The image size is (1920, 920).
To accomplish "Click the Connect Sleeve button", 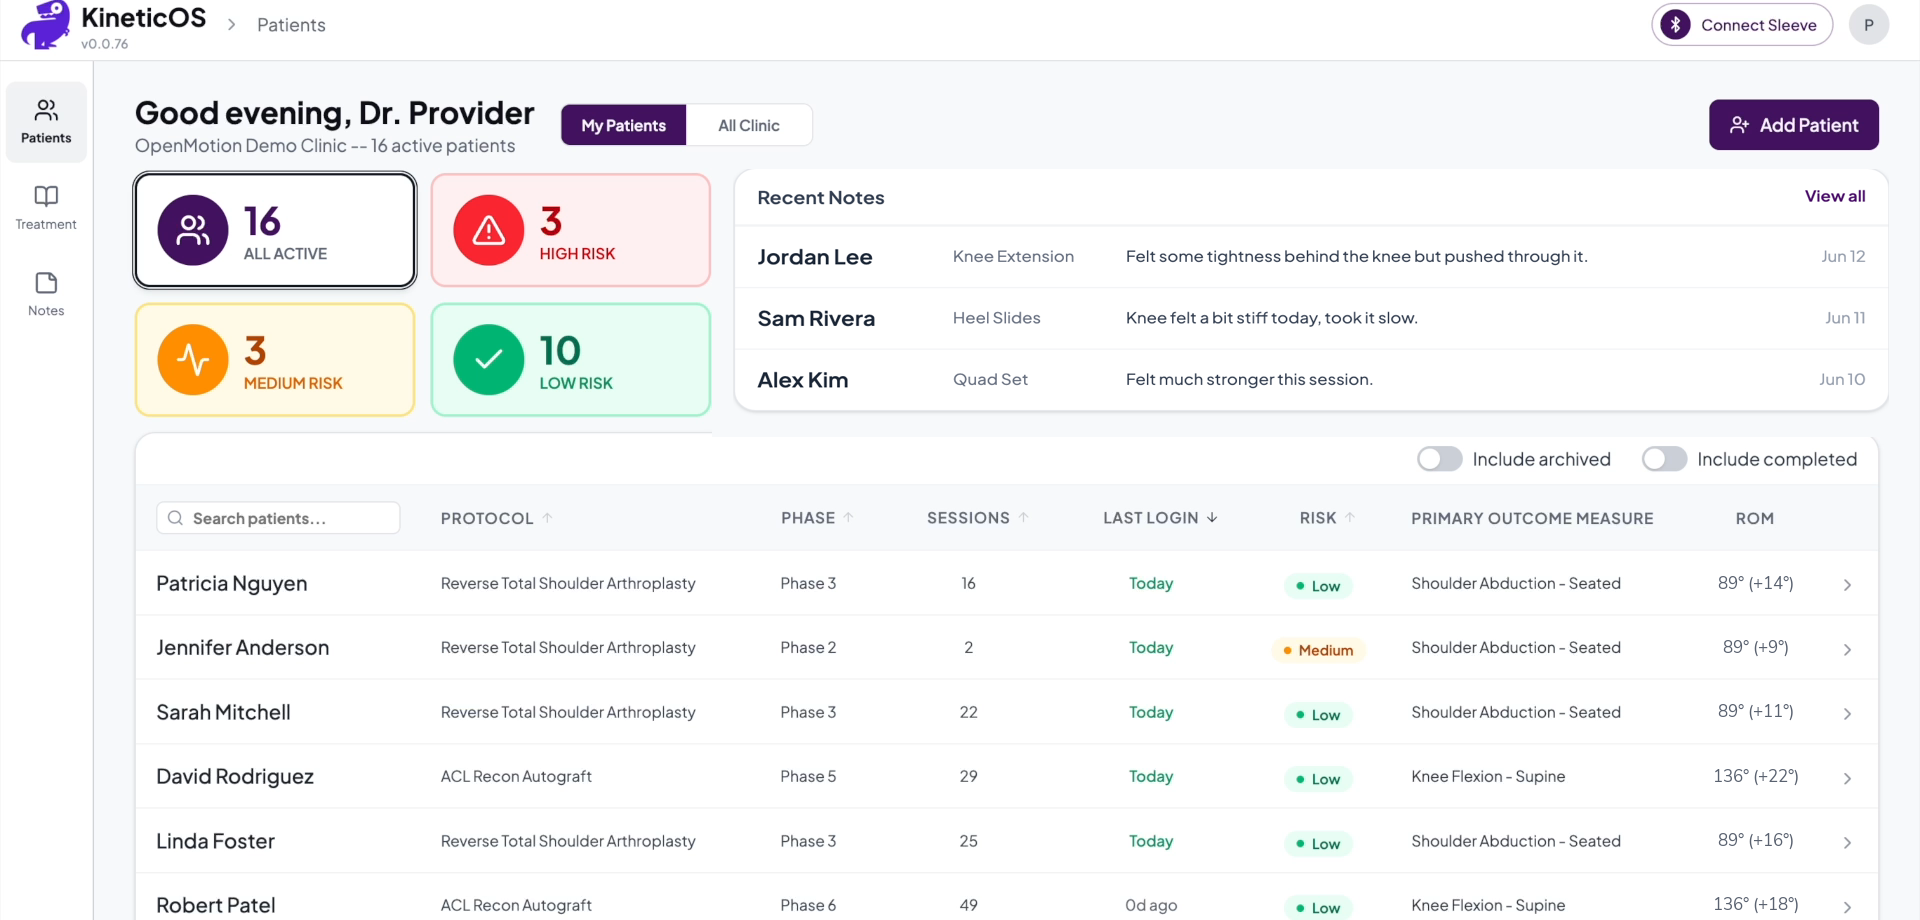I will coord(1742,25).
